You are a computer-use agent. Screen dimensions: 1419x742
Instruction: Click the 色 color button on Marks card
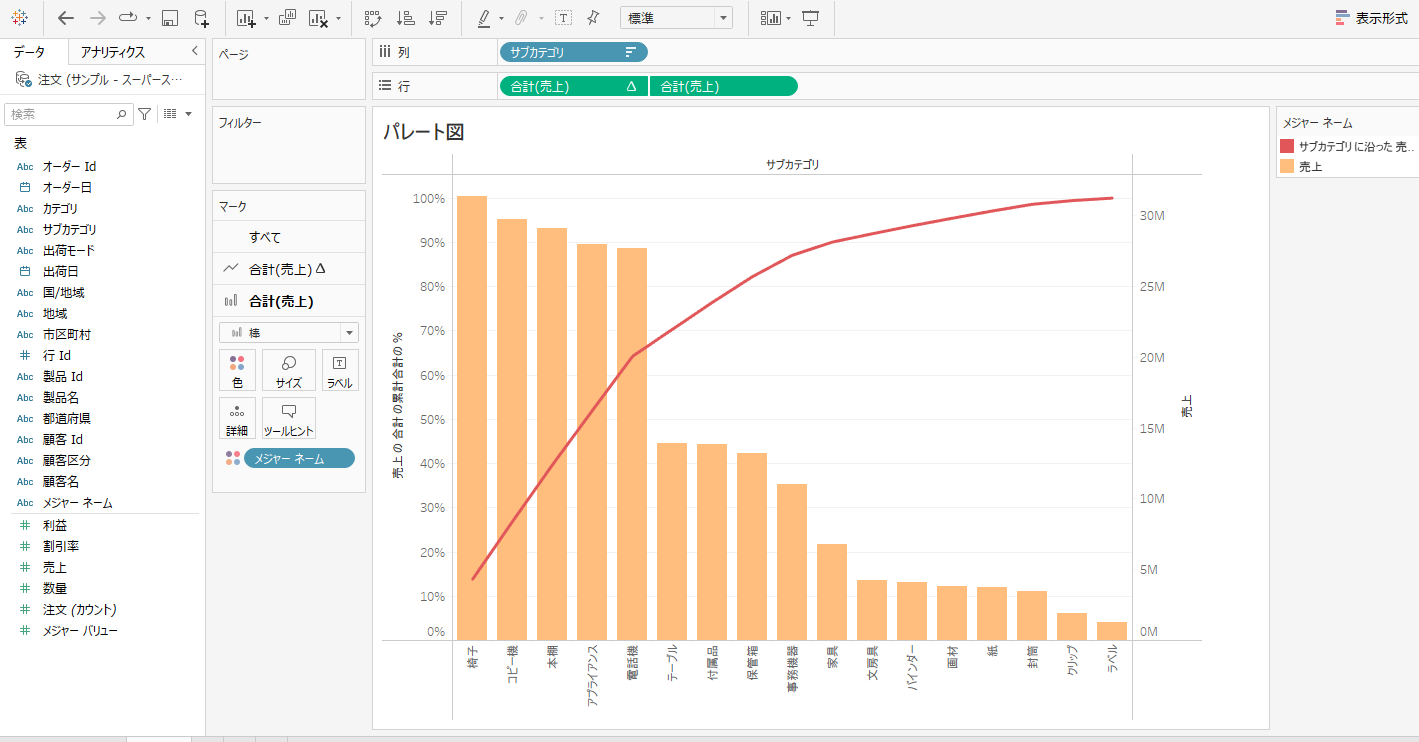click(237, 370)
